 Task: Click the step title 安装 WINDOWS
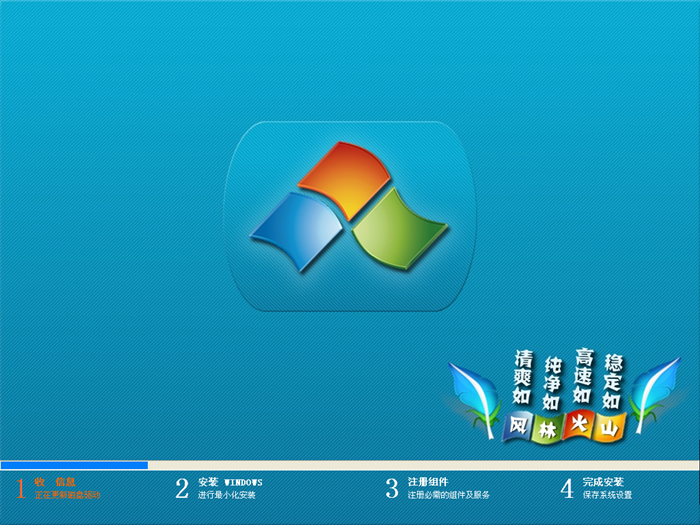(x=230, y=482)
